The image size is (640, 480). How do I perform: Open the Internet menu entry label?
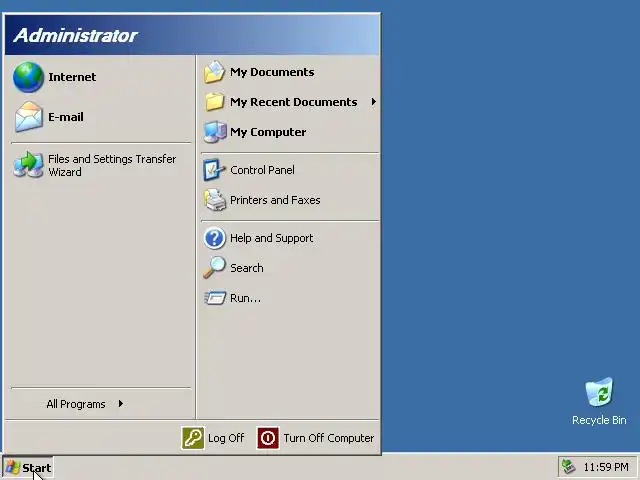[x=72, y=77]
